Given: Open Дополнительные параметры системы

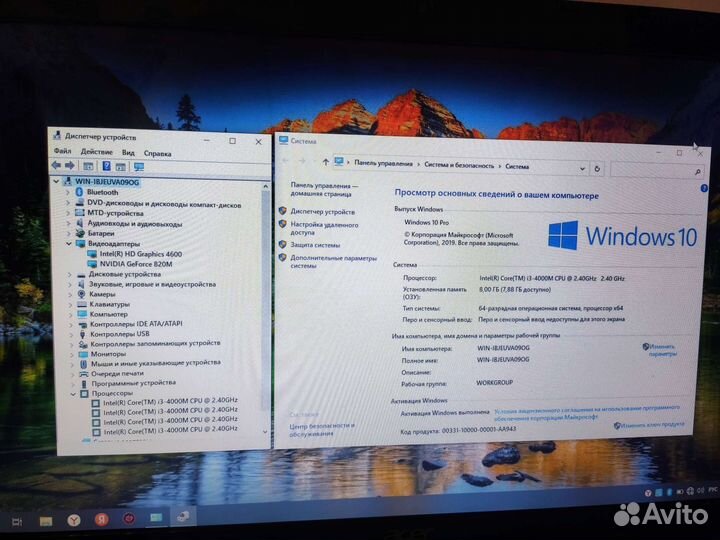Looking at the screenshot, I should click(x=333, y=262).
